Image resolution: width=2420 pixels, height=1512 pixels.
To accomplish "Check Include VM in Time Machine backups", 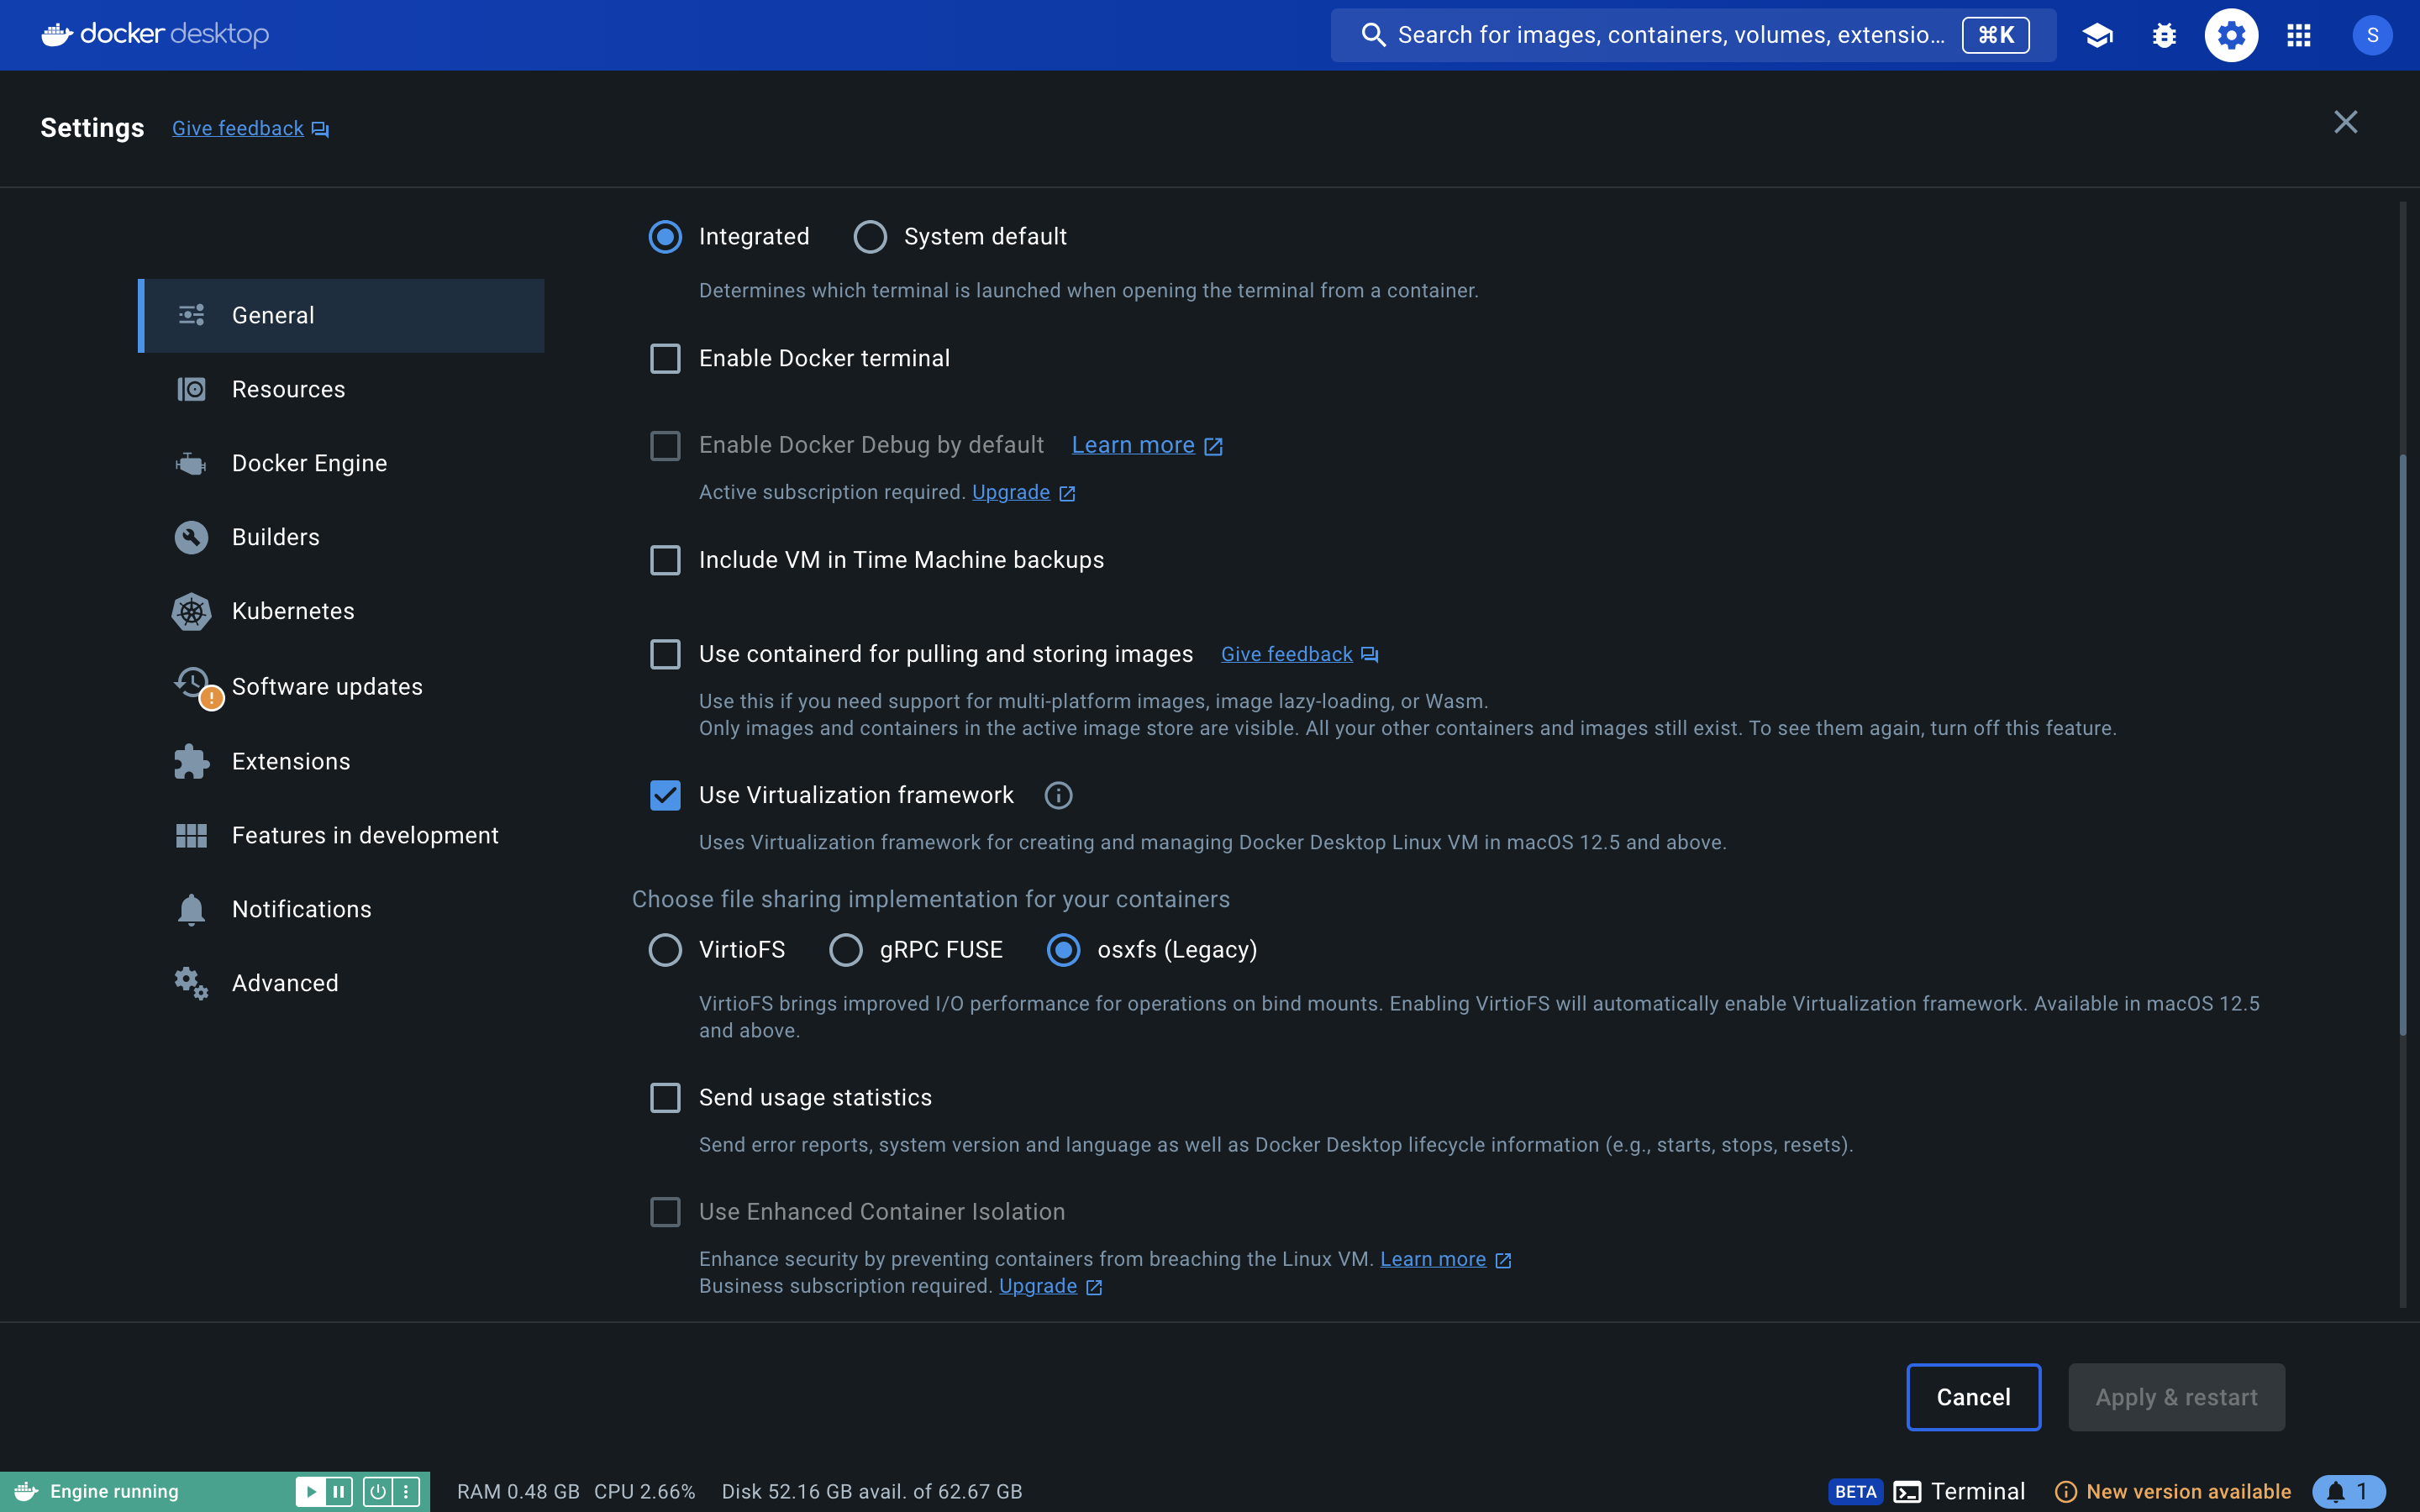I will [x=665, y=560].
